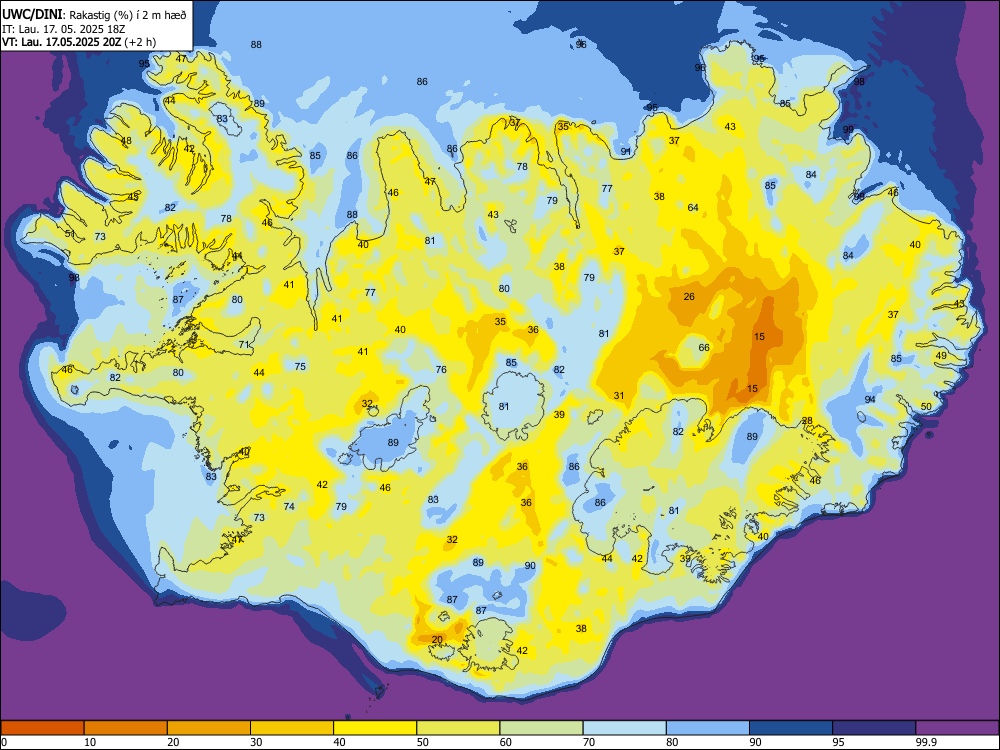Image resolution: width=1000 pixels, height=750 pixels.
Task: Click the purple swatch right of 99.9
Action: pos(957,728)
